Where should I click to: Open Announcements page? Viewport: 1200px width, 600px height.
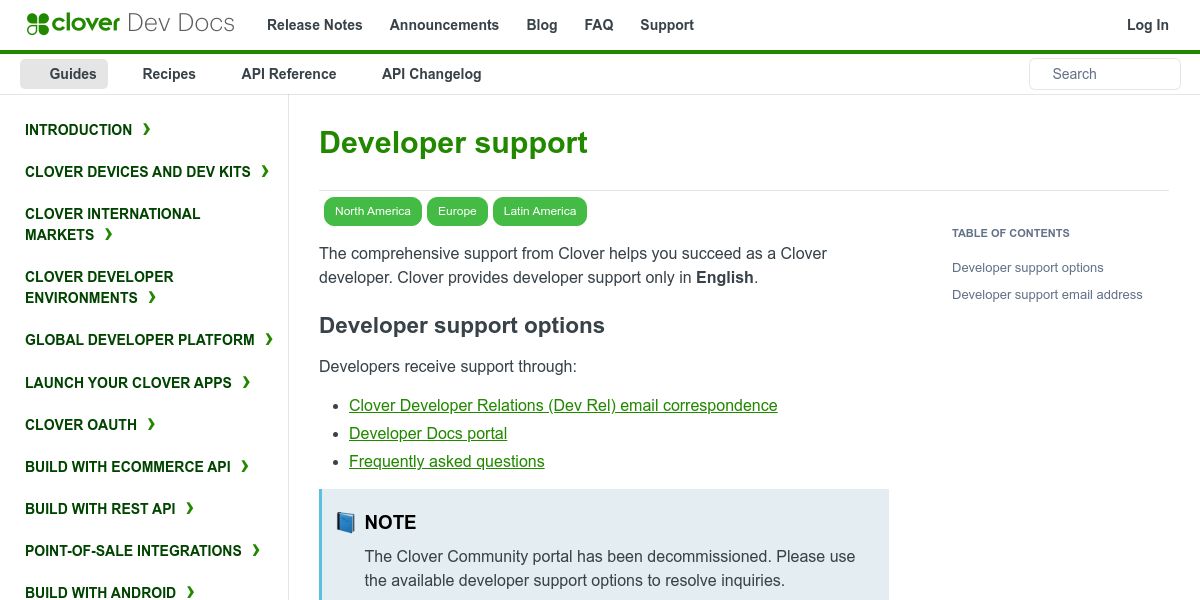coord(444,25)
